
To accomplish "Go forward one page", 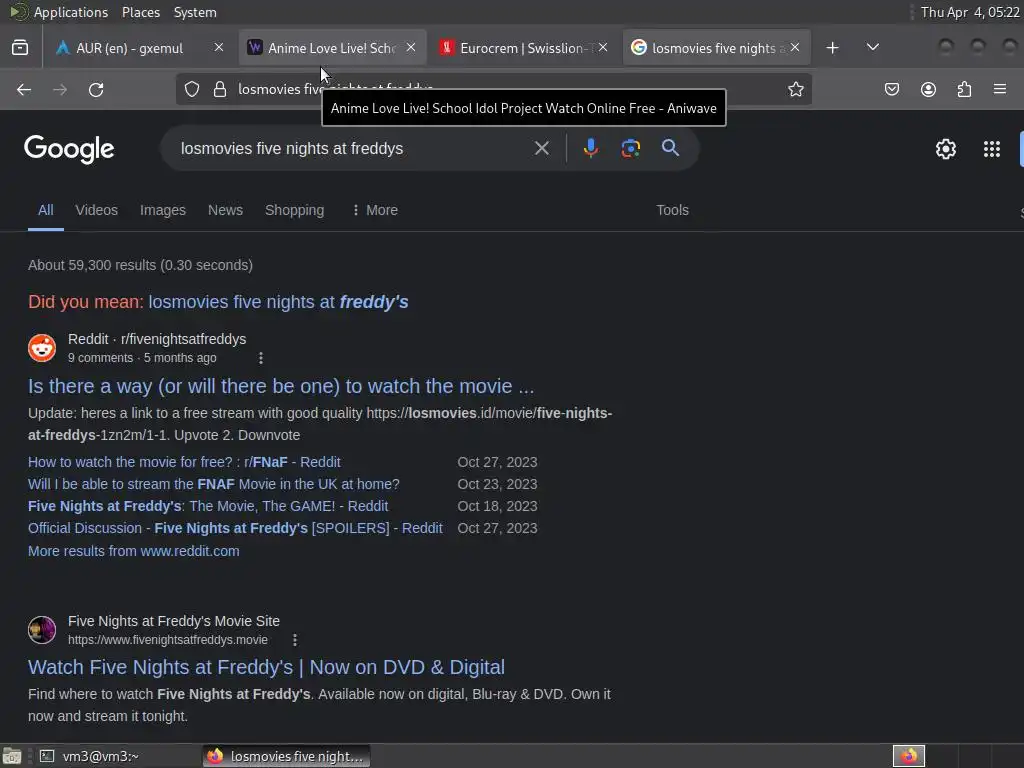I will (x=59, y=89).
